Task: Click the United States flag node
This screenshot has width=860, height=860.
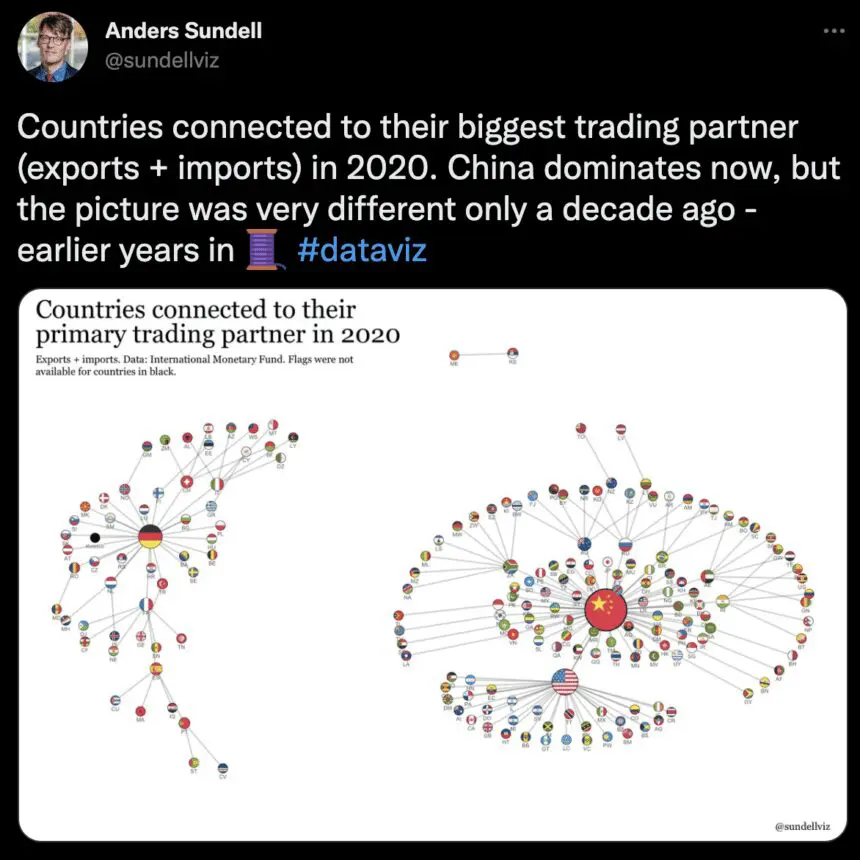Action: coord(565,684)
